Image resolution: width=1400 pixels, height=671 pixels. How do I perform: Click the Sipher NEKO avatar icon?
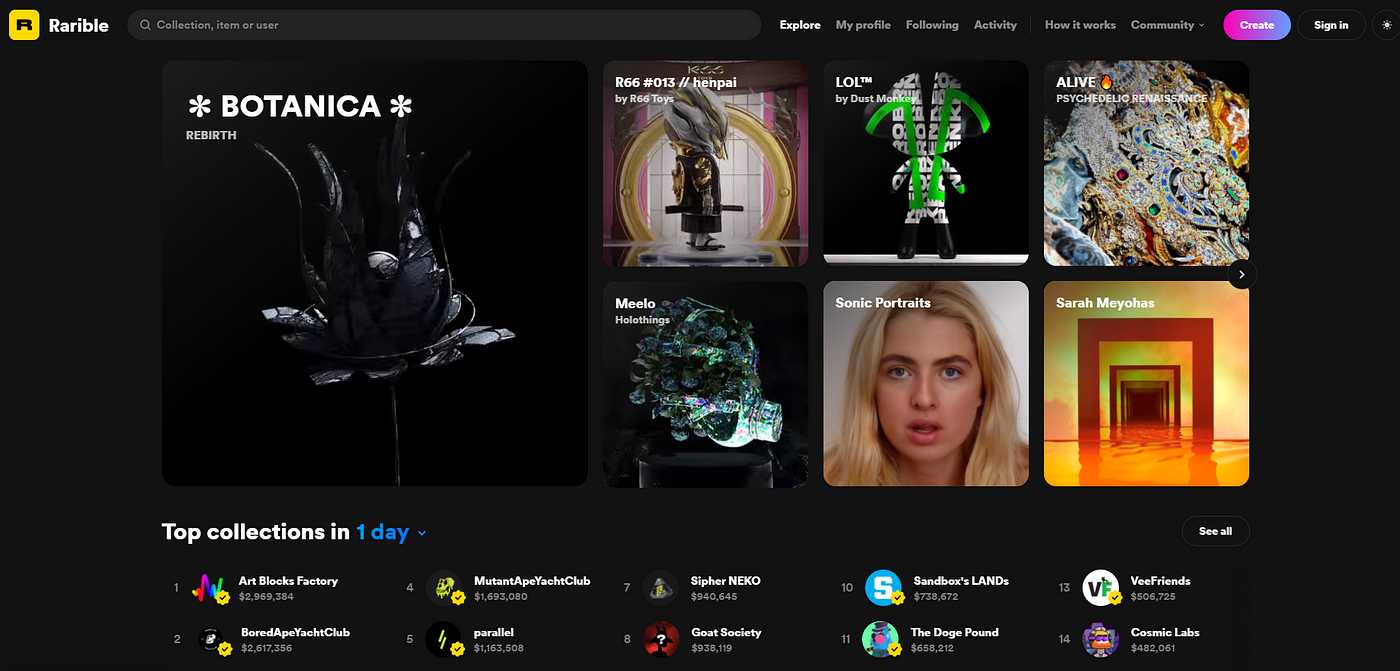[x=661, y=588]
